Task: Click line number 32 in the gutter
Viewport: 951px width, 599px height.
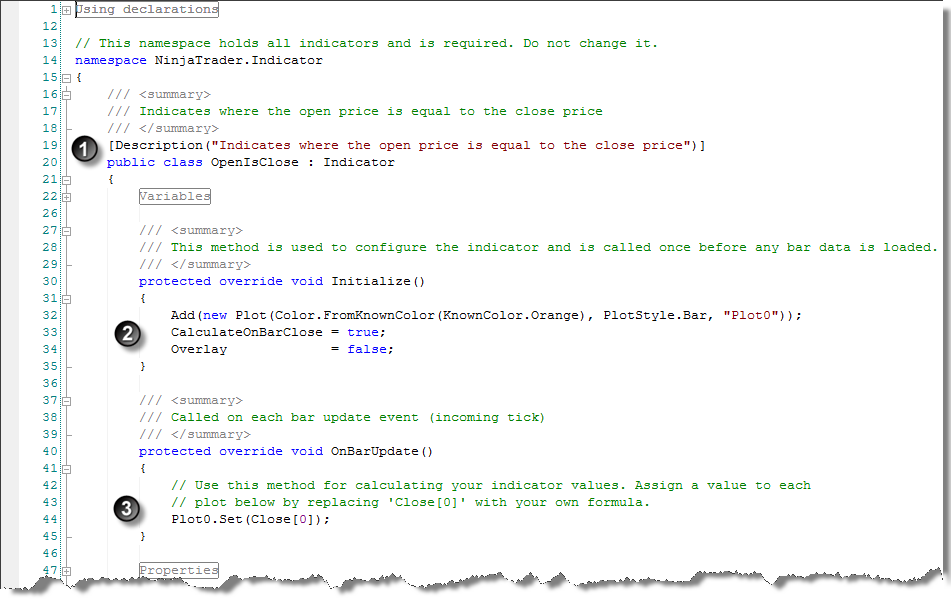Action: coord(50,315)
